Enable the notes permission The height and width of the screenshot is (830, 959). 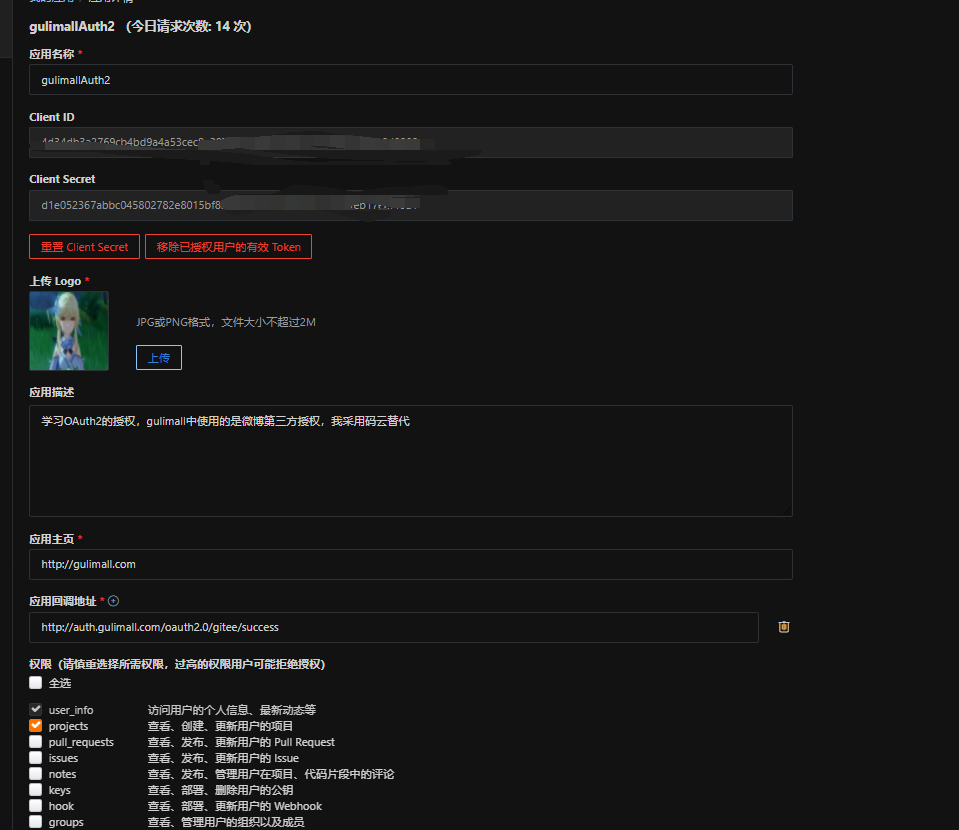point(34,773)
